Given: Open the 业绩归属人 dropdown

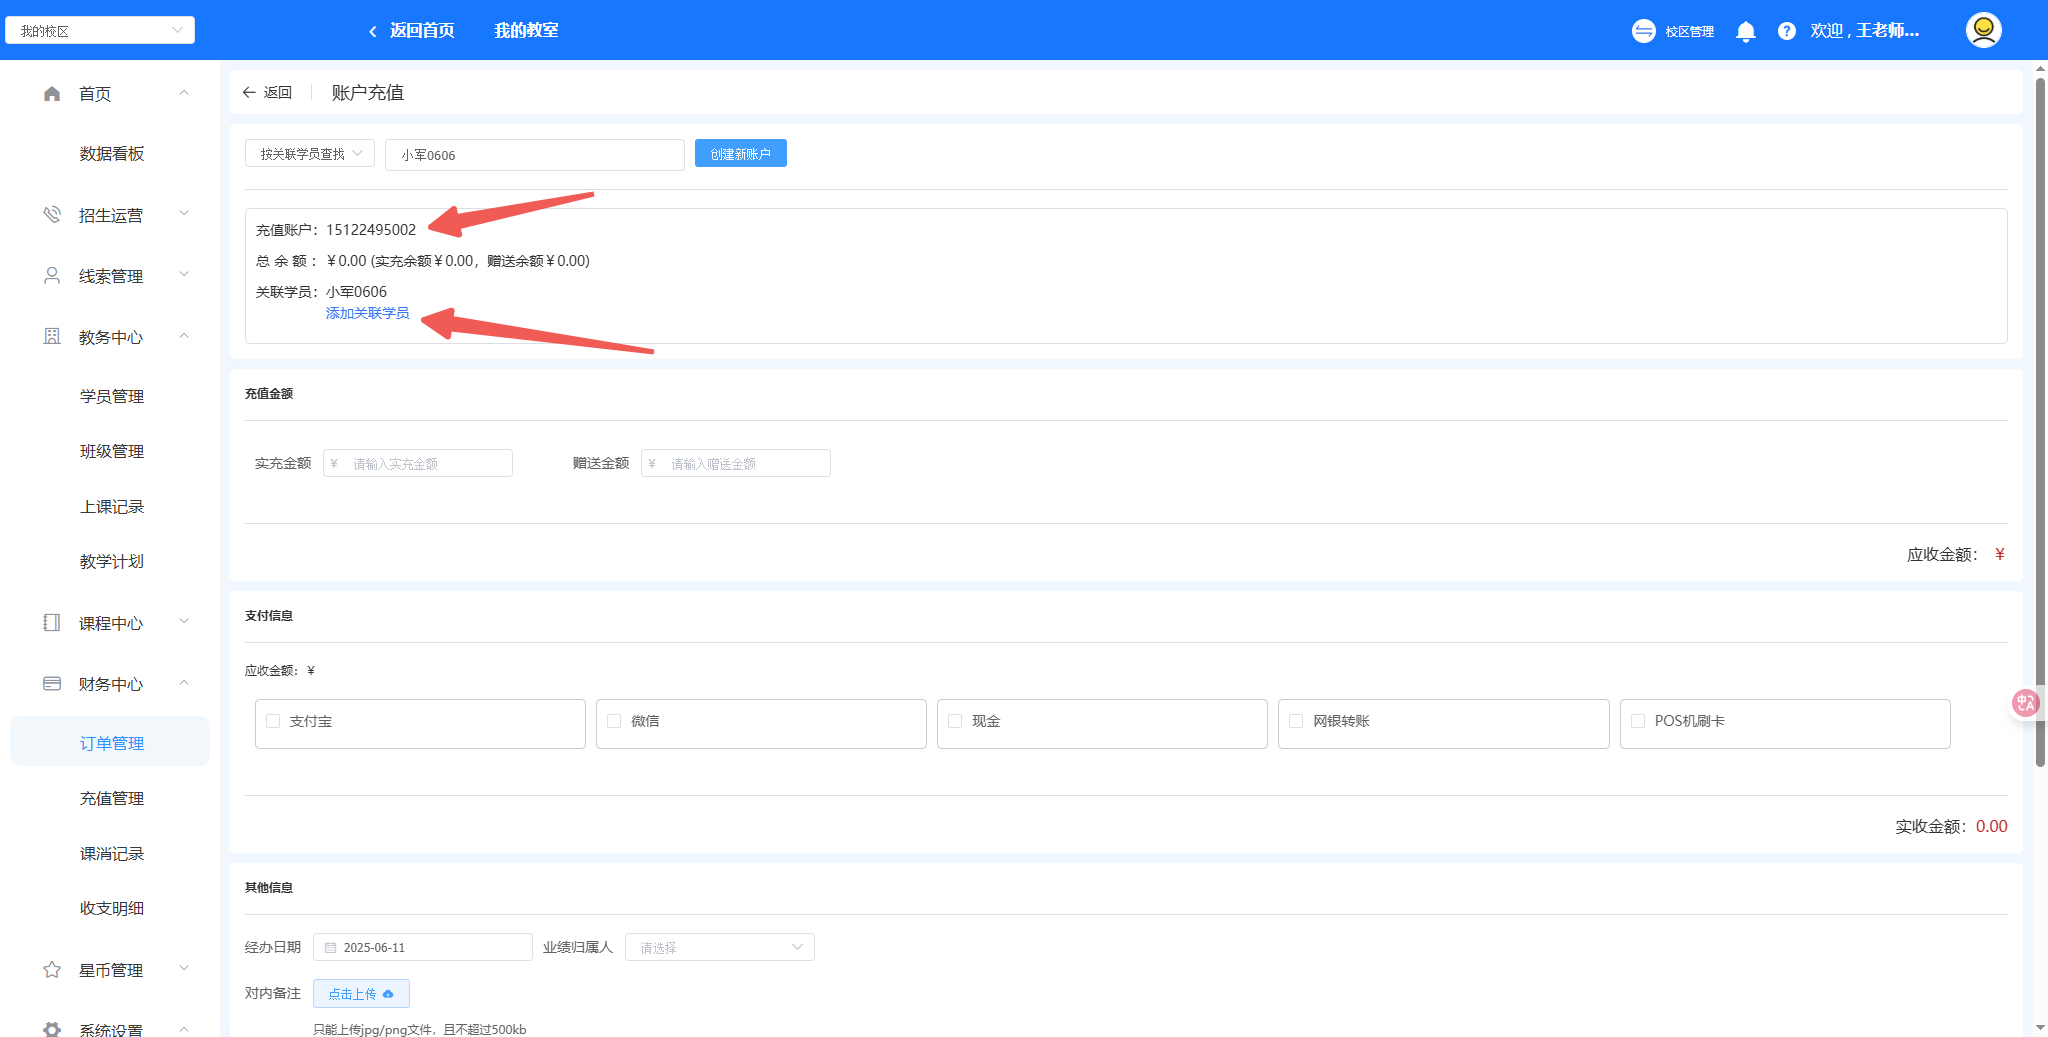Looking at the screenshot, I should click(720, 947).
